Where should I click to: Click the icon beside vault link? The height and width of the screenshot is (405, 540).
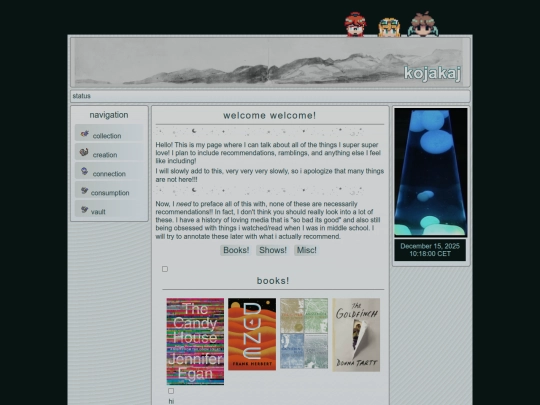pyautogui.click(x=84, y=209)
